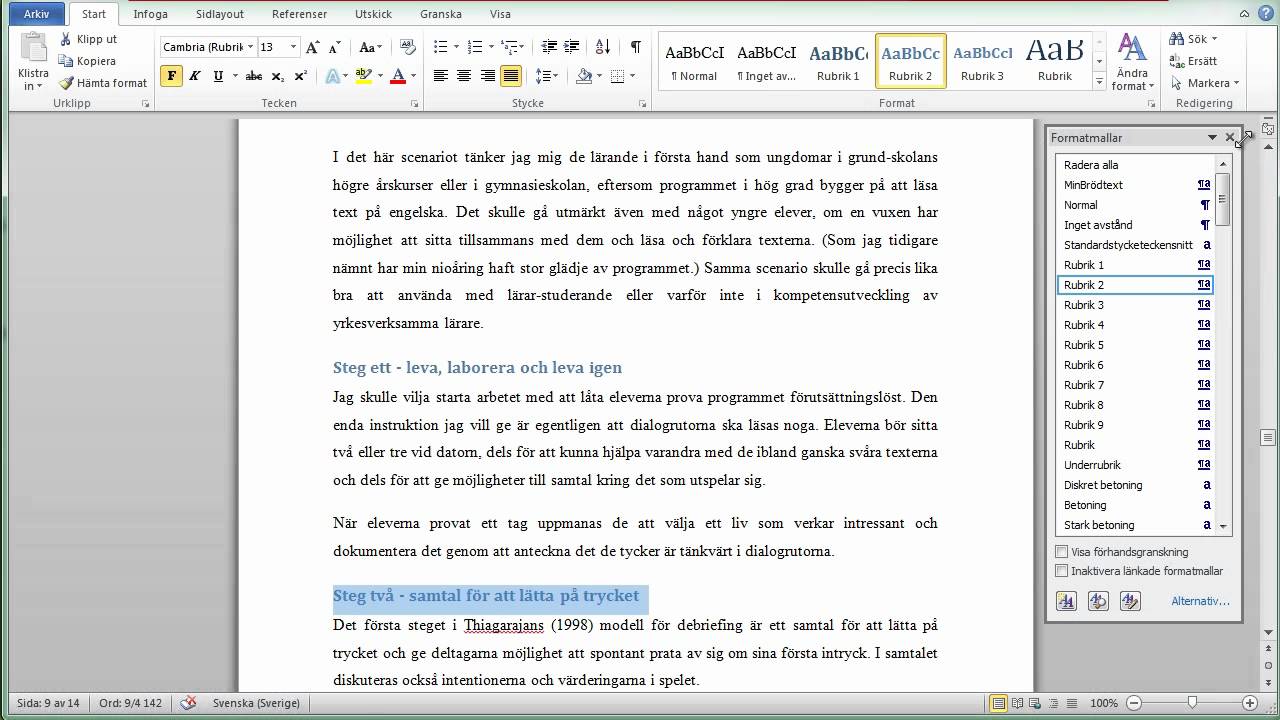Switch to full screen reading view
The image size is (1280, 720).
coord(1017,703)
